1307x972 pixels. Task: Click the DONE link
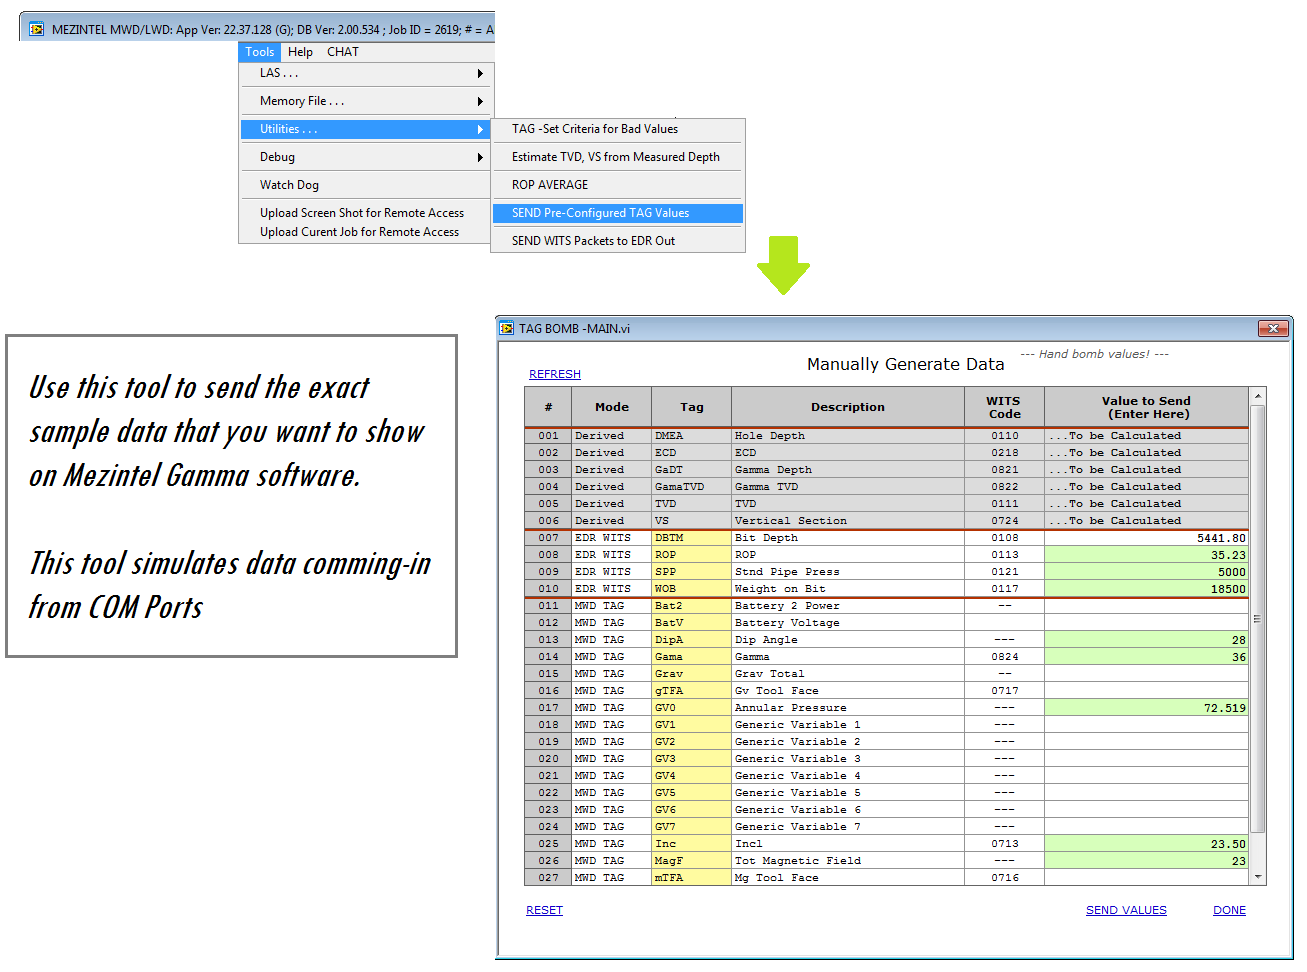click(x=1229, y=910)
